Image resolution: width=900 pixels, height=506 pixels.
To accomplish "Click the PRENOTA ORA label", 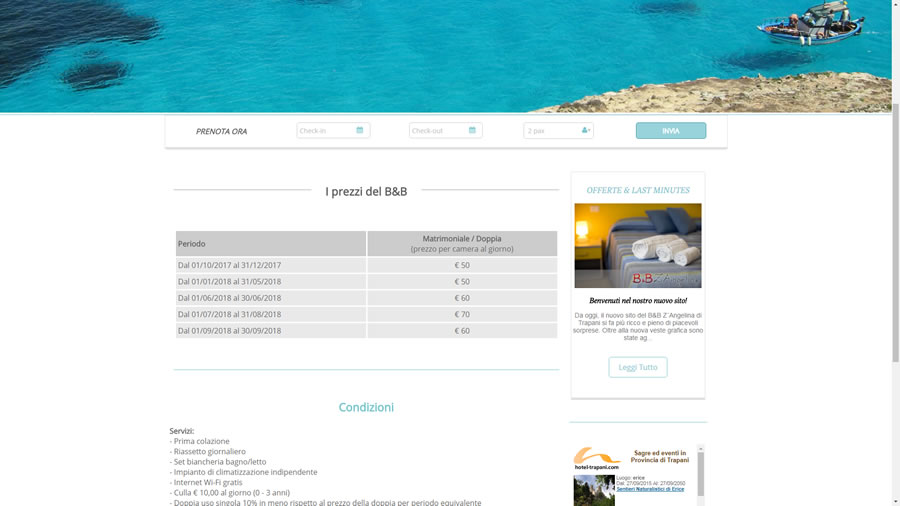I will point(222,131).
